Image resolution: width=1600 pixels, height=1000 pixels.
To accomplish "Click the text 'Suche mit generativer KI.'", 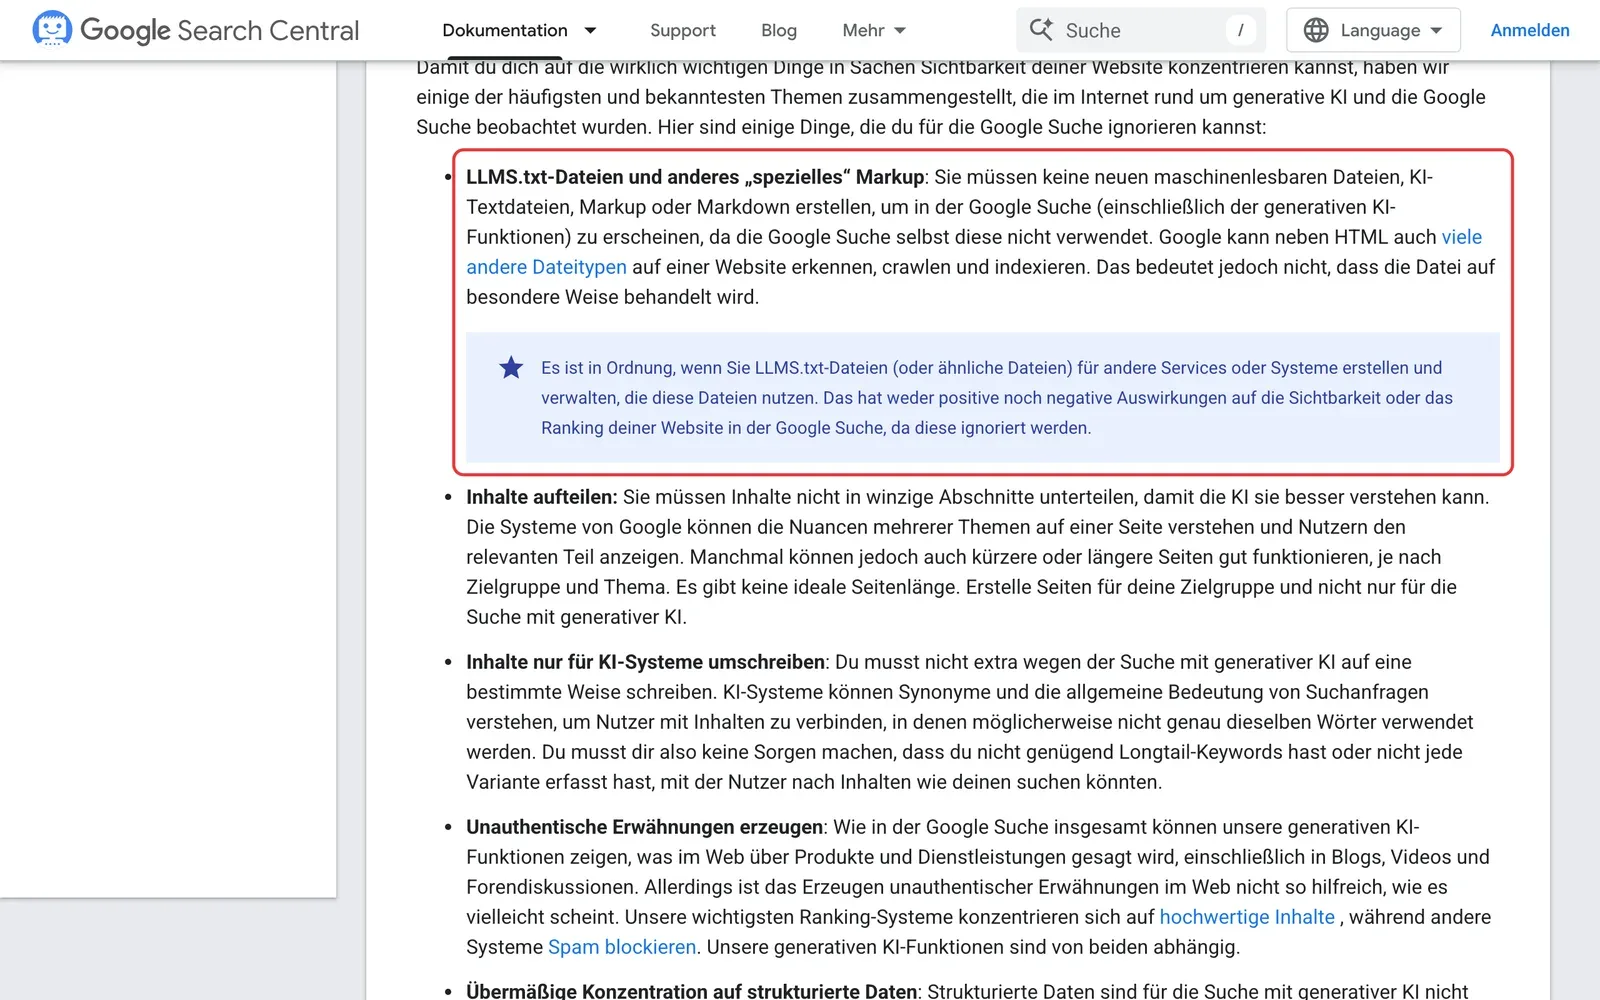I will pyautogui.click(x=577, y=617).
